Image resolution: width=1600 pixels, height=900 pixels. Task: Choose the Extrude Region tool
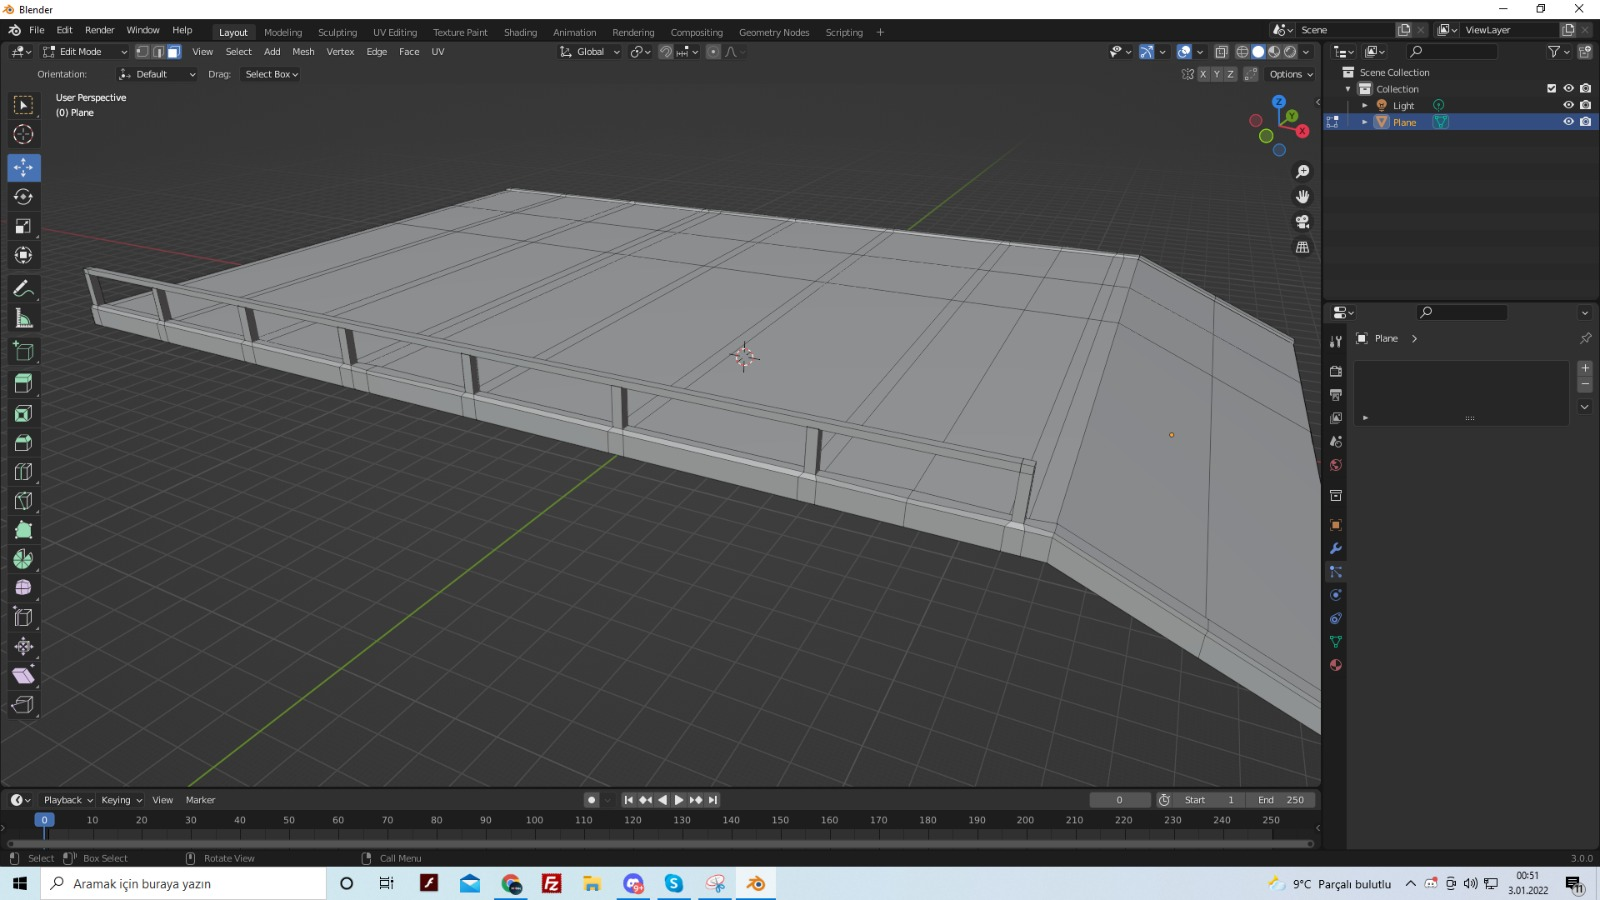[23, 383]
